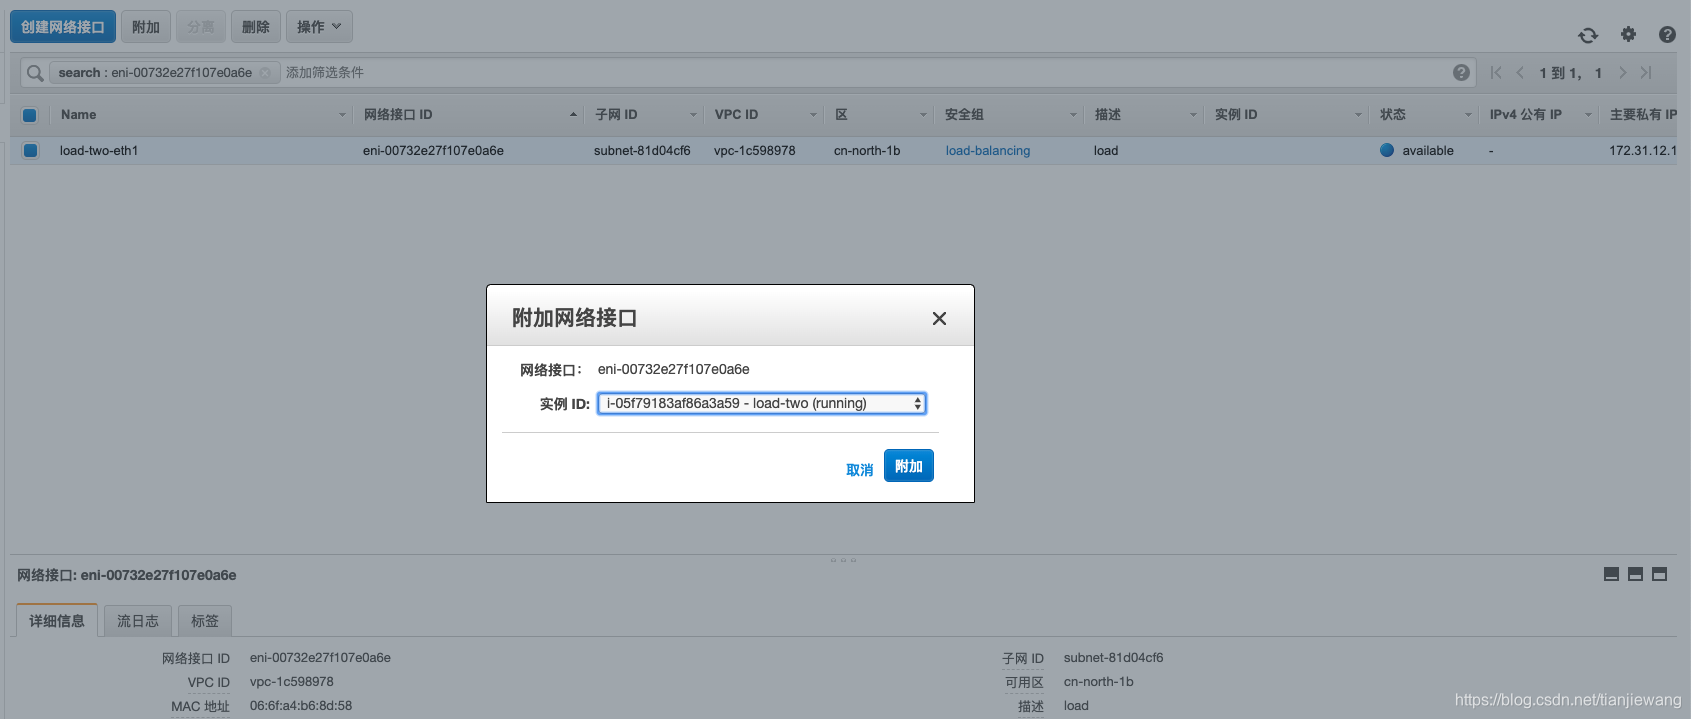Click the 172.31.12.1 private IP cell

click(1643, 151)
